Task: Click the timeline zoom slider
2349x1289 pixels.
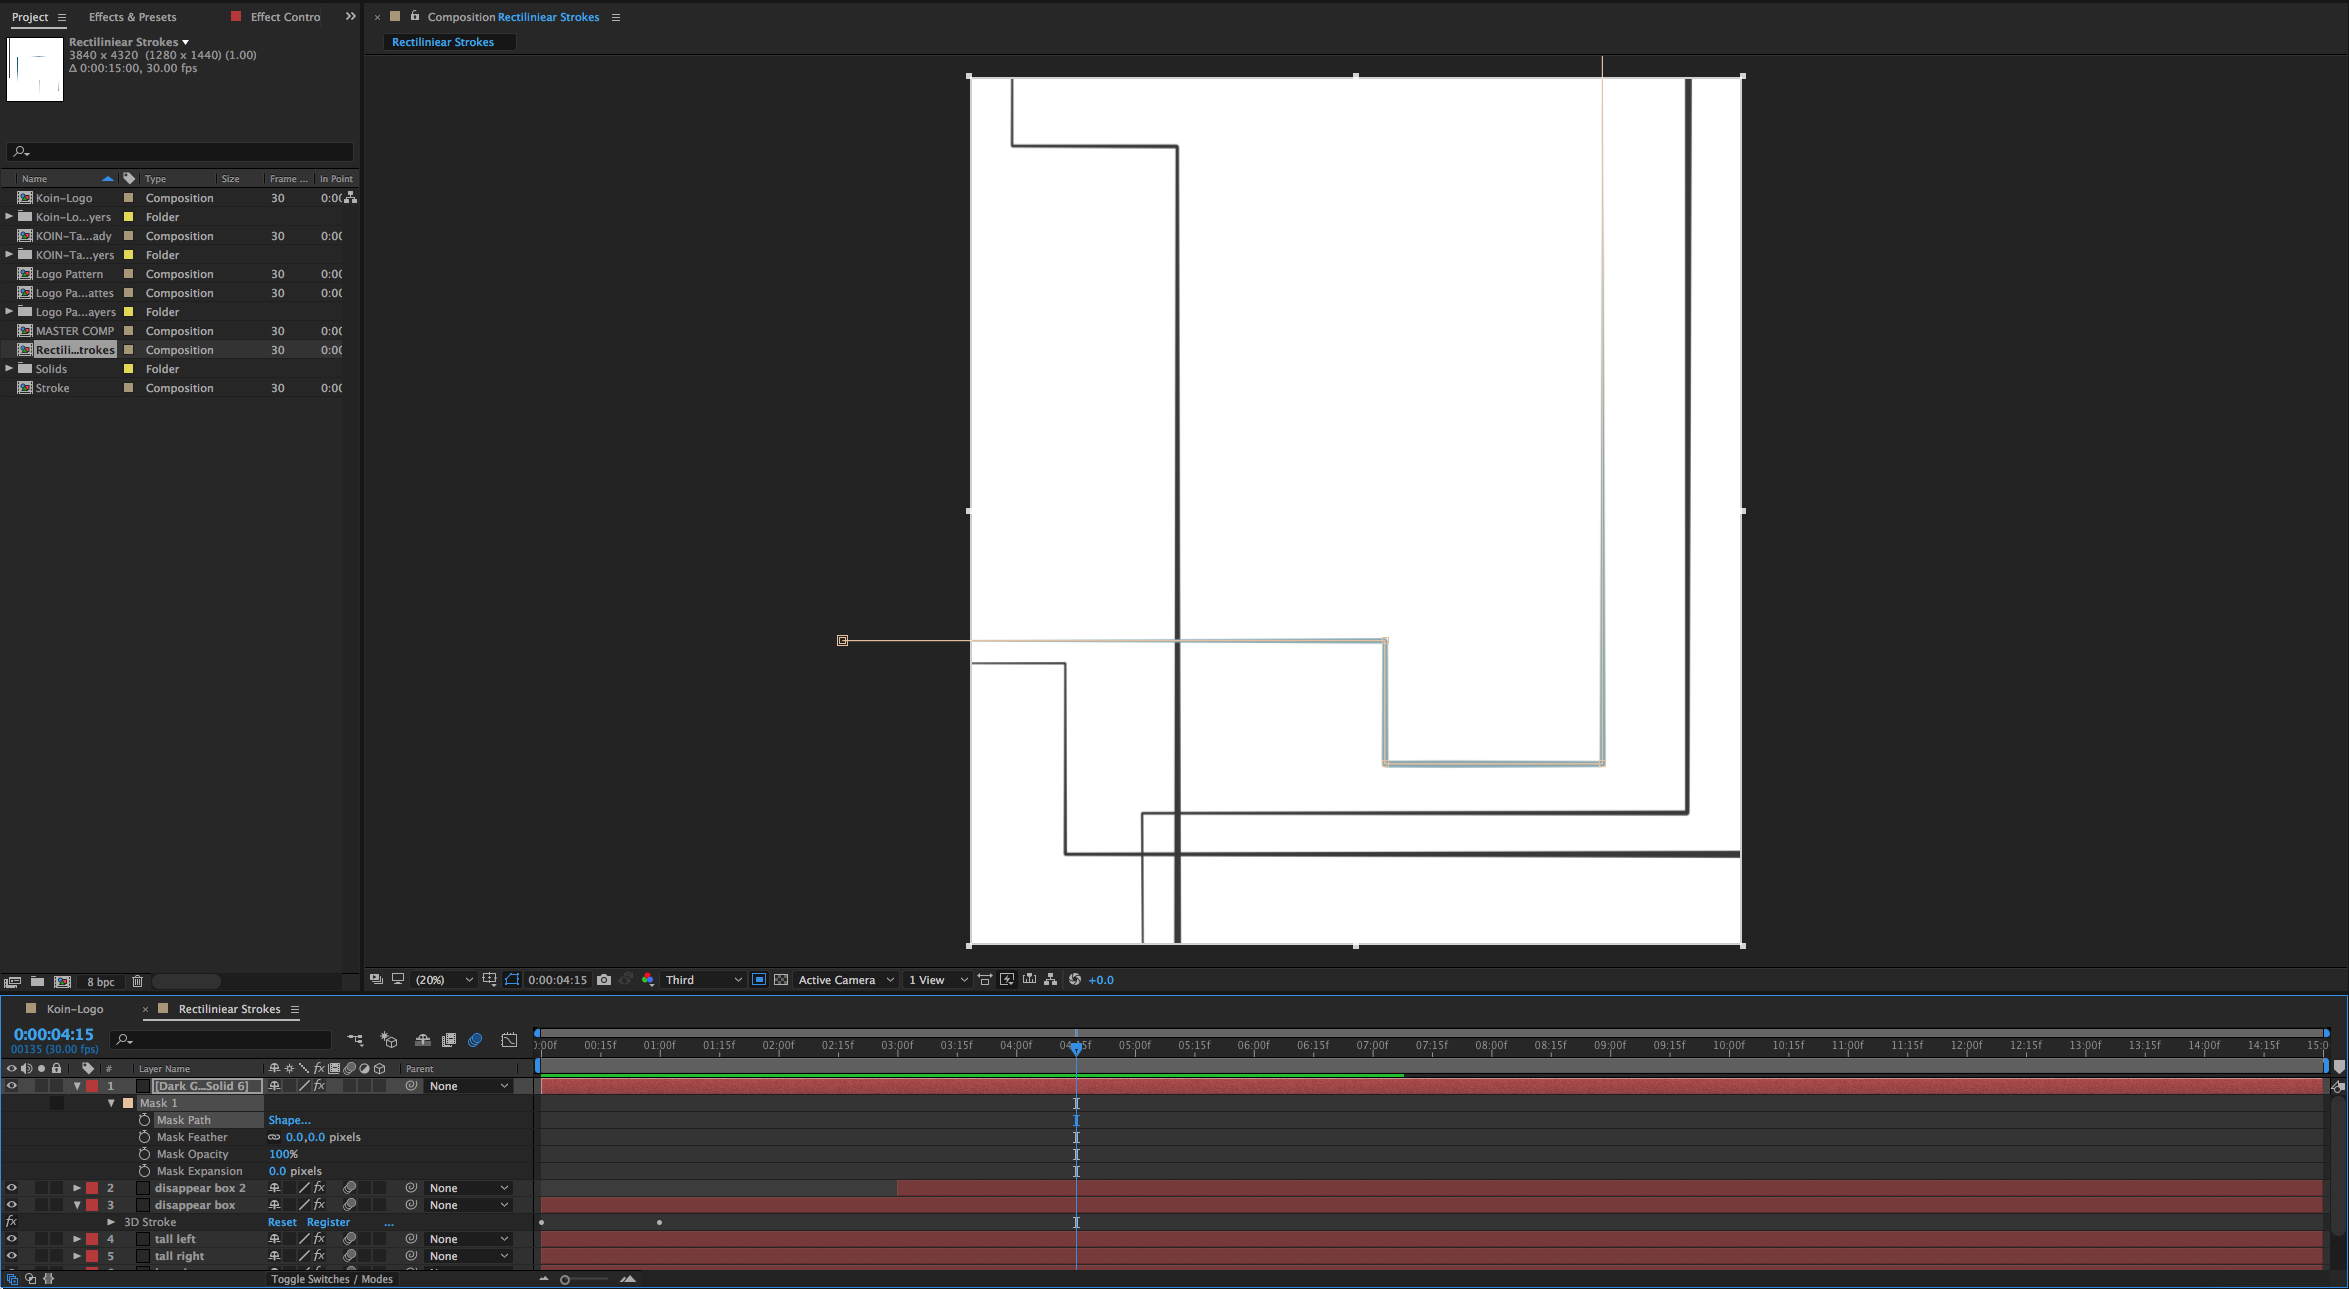Action: coord(566,1280)
